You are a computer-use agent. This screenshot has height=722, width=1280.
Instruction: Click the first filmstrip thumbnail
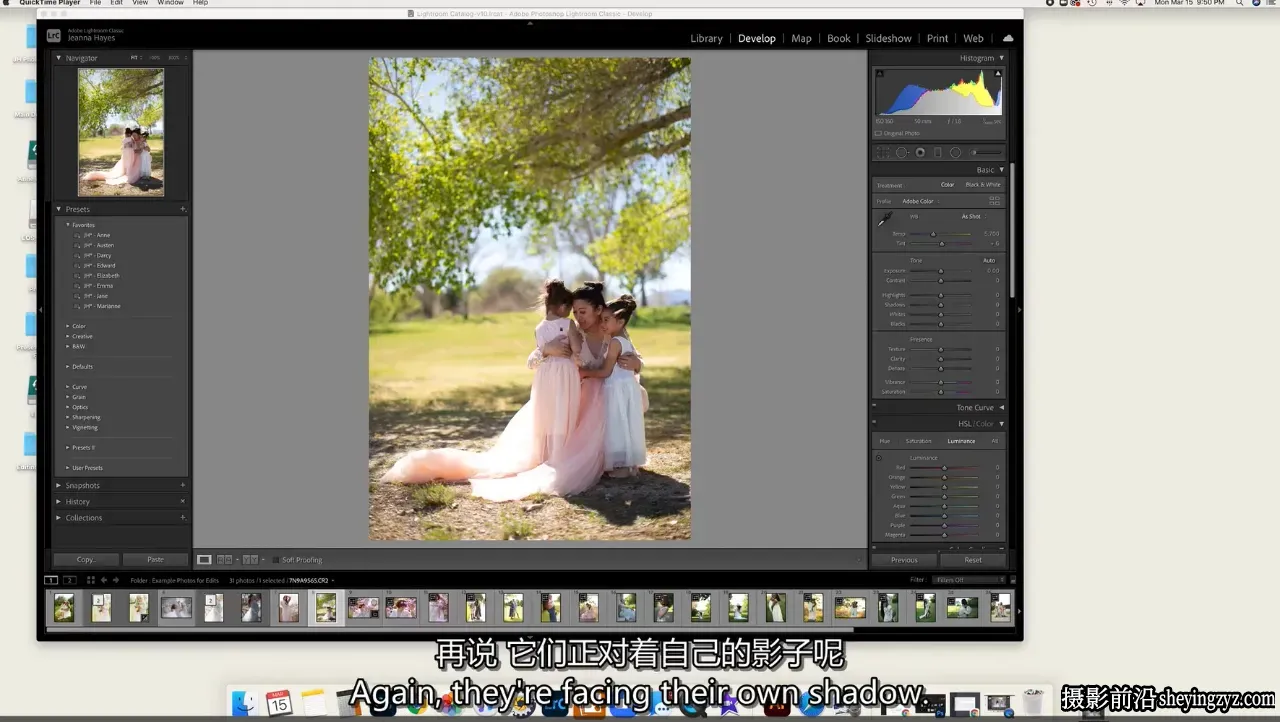click(x=64, y=607)
